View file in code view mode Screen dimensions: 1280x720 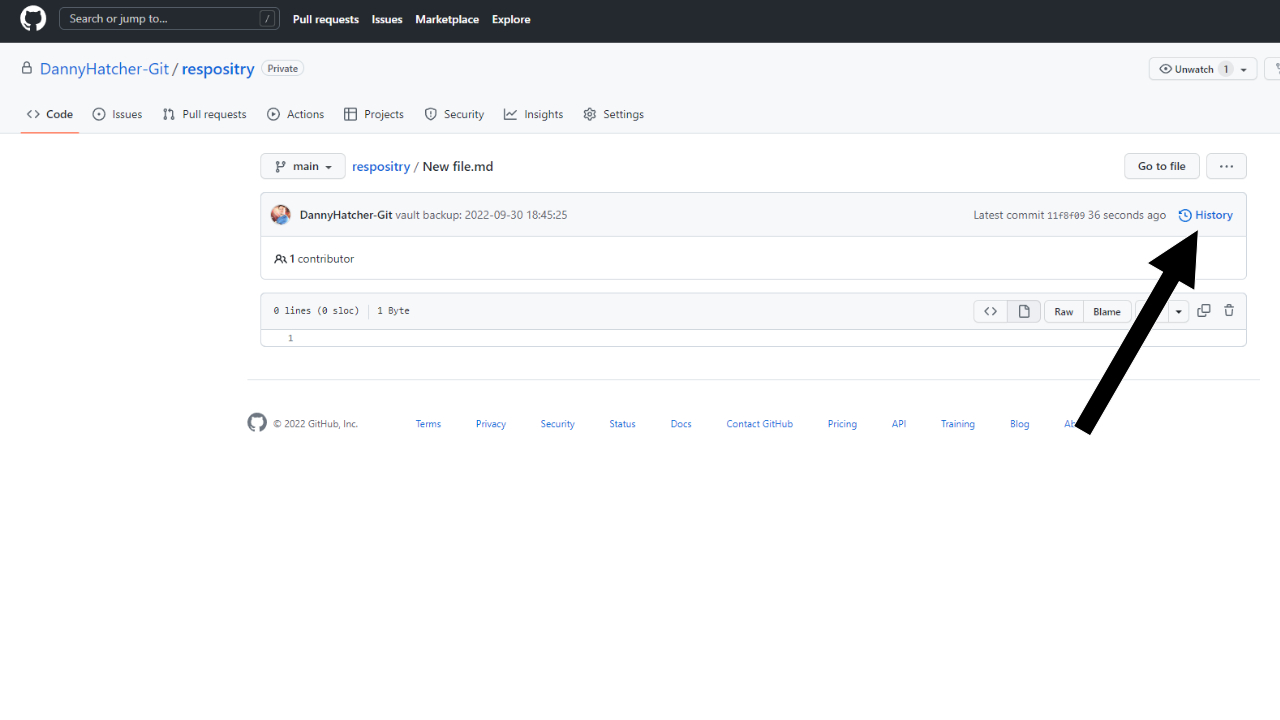[x=989, y=311]
